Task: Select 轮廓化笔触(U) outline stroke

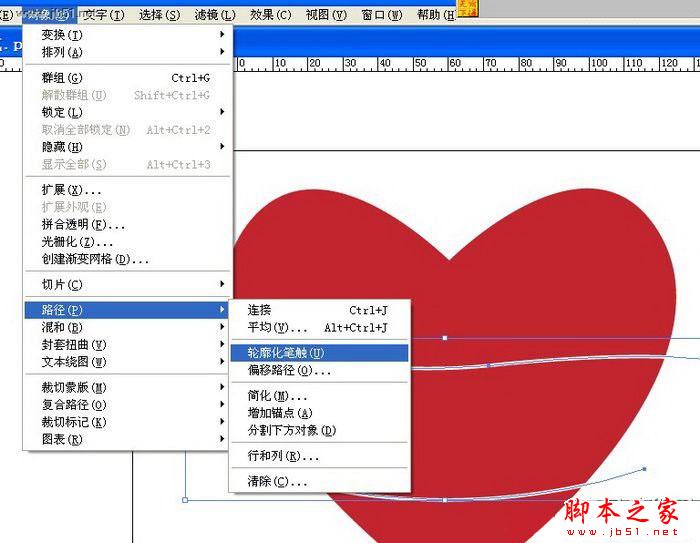Action: pyautogui.click(x=320, y=353)
